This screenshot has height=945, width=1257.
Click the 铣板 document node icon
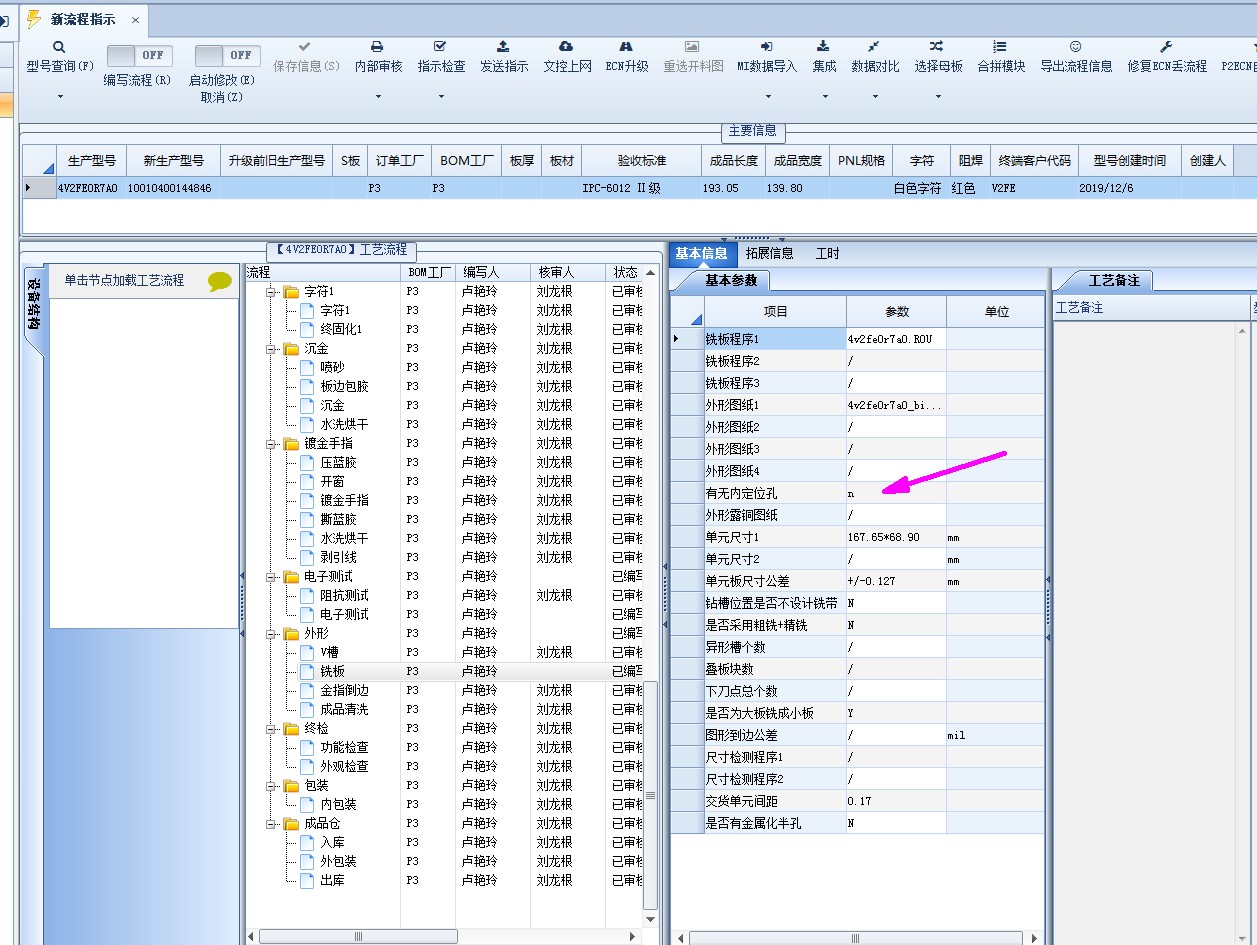[307, 671]
